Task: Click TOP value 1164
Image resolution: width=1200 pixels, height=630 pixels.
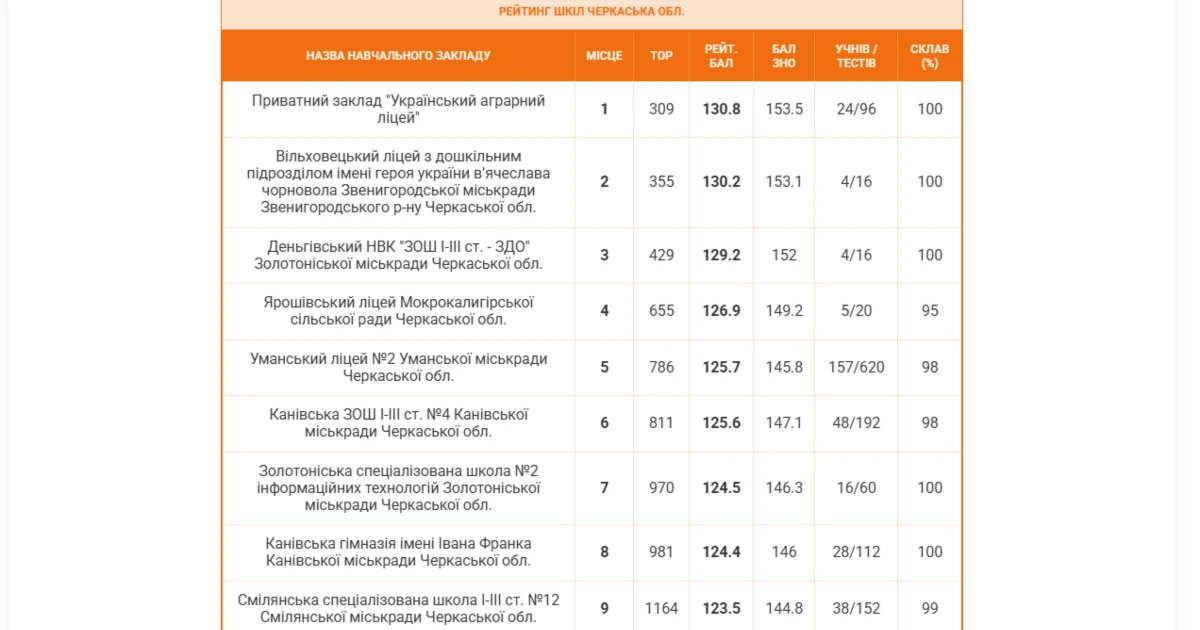Action: [x=661, y=608]
